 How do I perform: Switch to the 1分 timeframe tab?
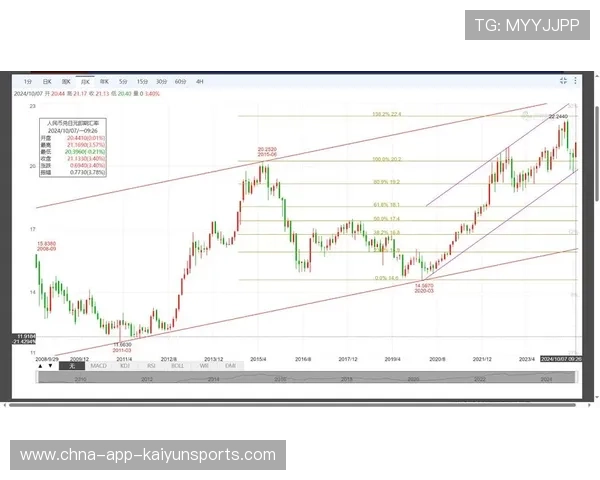[x=28, y=80]
